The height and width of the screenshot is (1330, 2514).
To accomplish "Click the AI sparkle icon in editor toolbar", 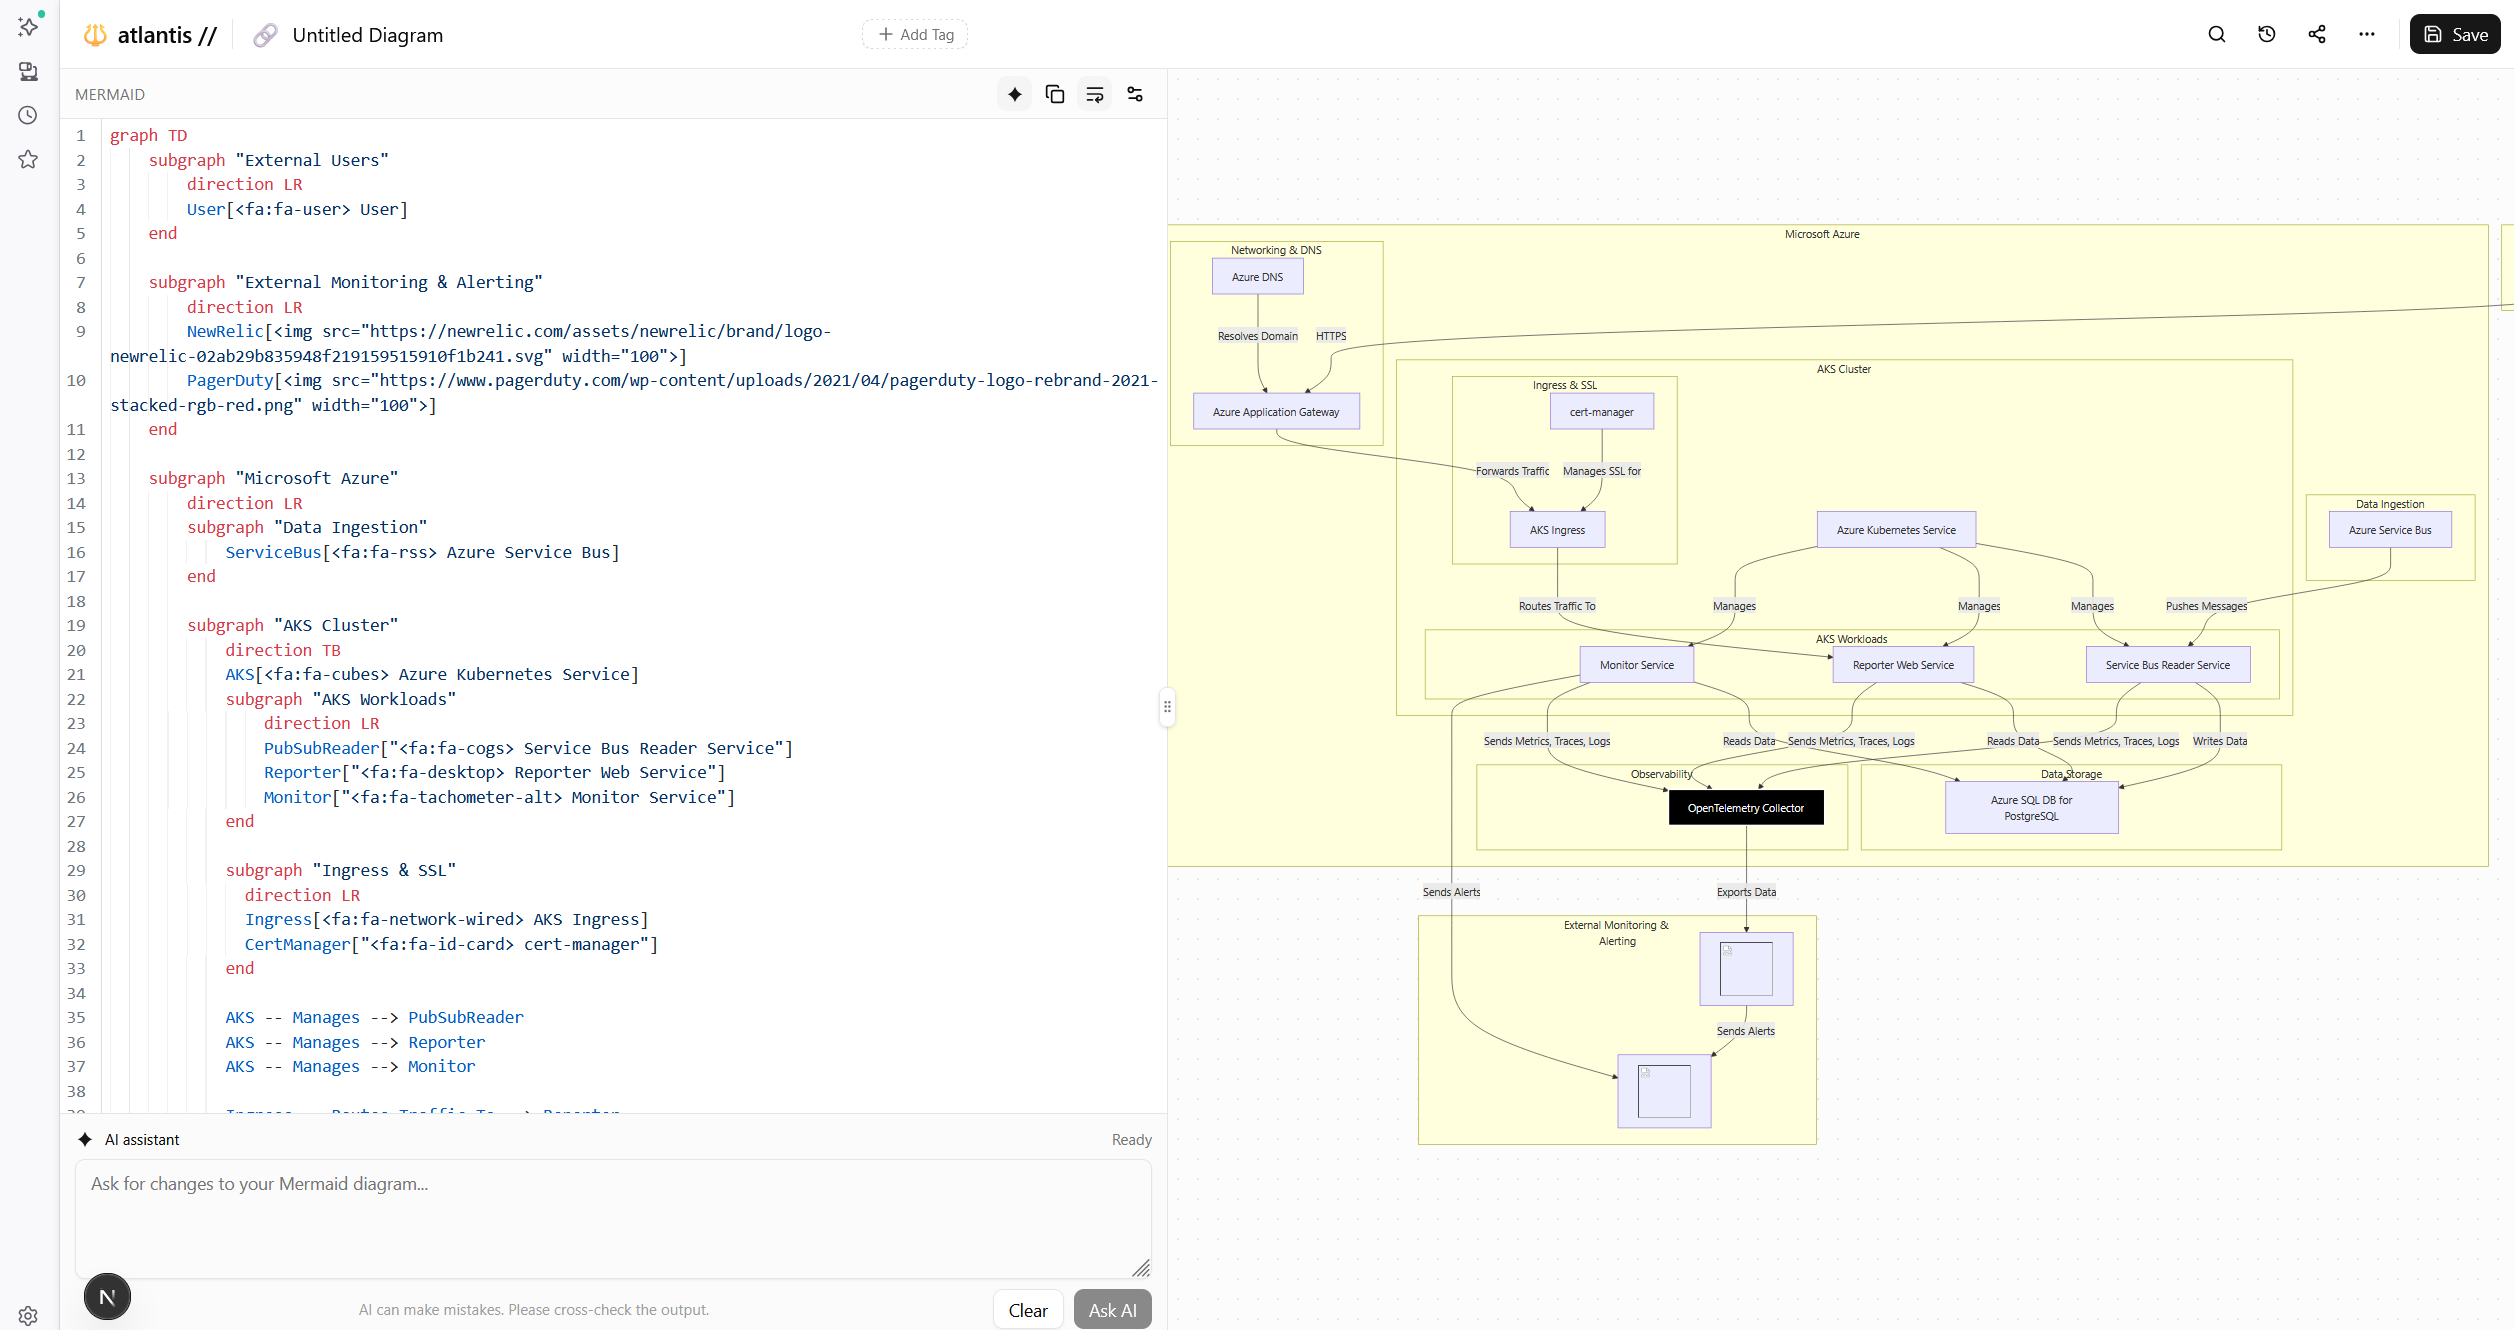I will [x=1014, y=94].
